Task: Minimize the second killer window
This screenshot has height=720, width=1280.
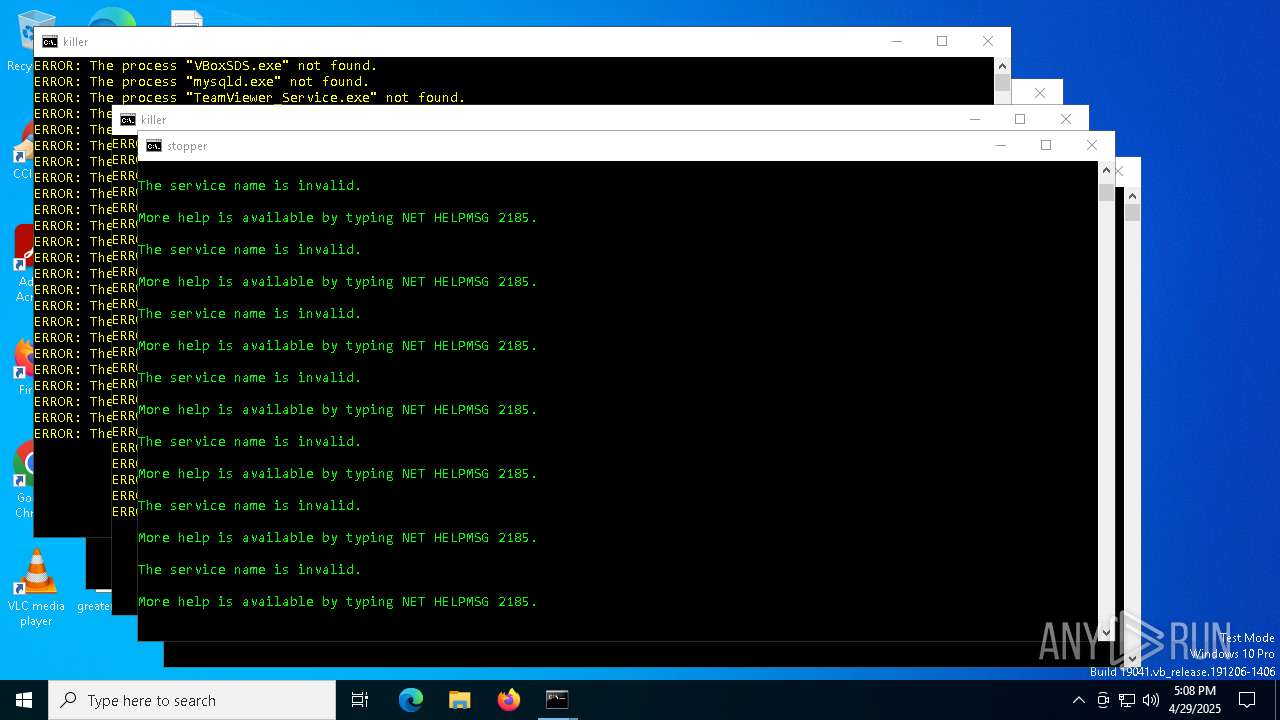Action: 974,119
